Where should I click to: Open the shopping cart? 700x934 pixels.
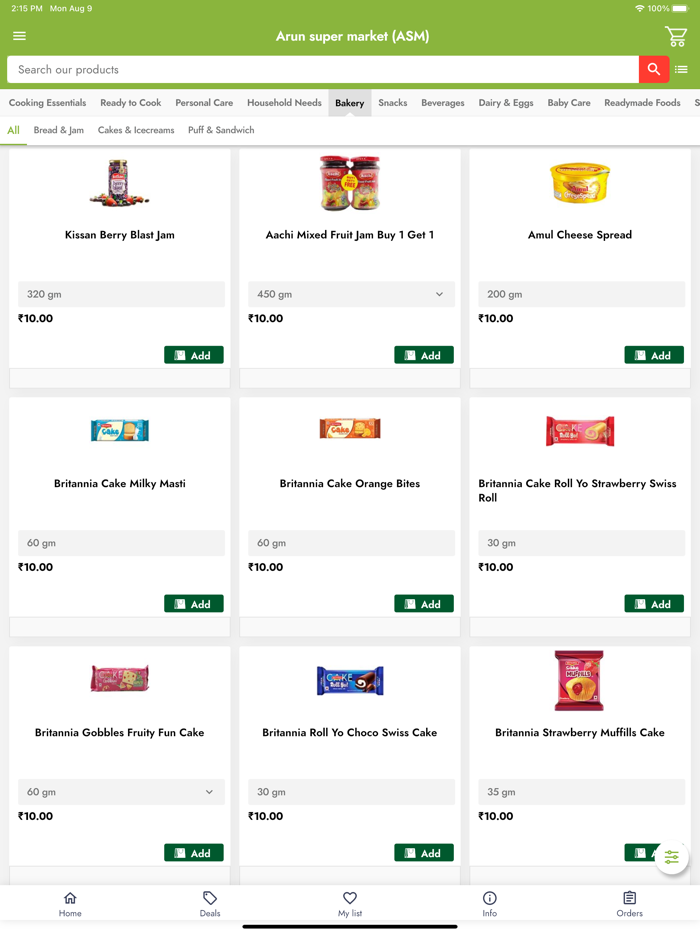676,35
